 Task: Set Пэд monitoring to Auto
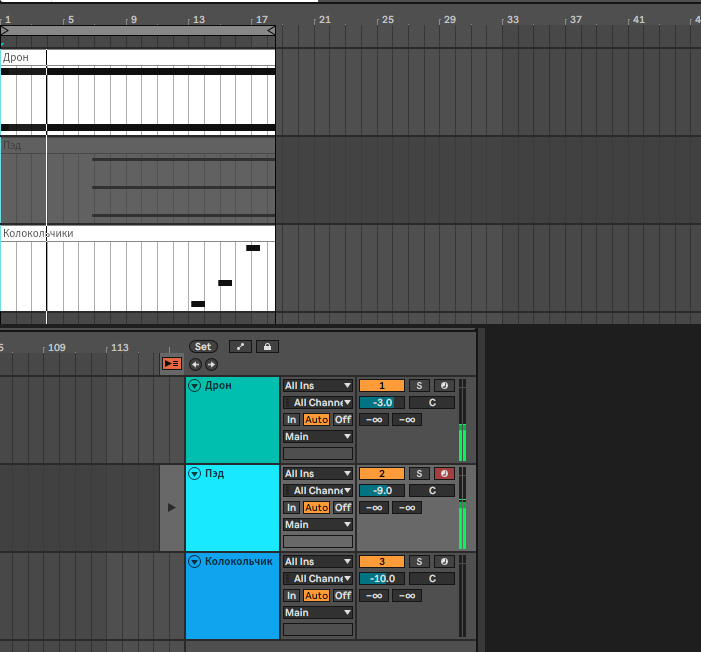[317, 508]
